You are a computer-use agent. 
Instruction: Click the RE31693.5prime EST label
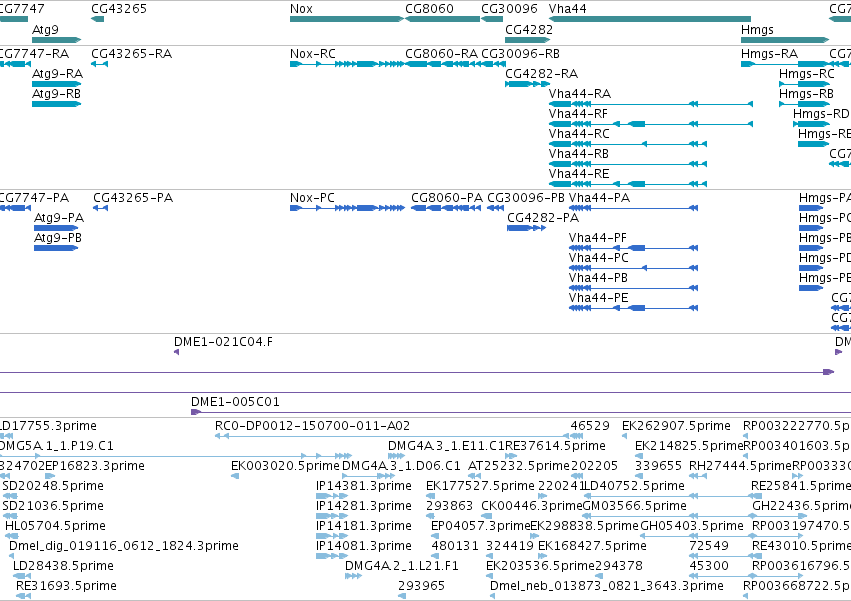point(66,586)
